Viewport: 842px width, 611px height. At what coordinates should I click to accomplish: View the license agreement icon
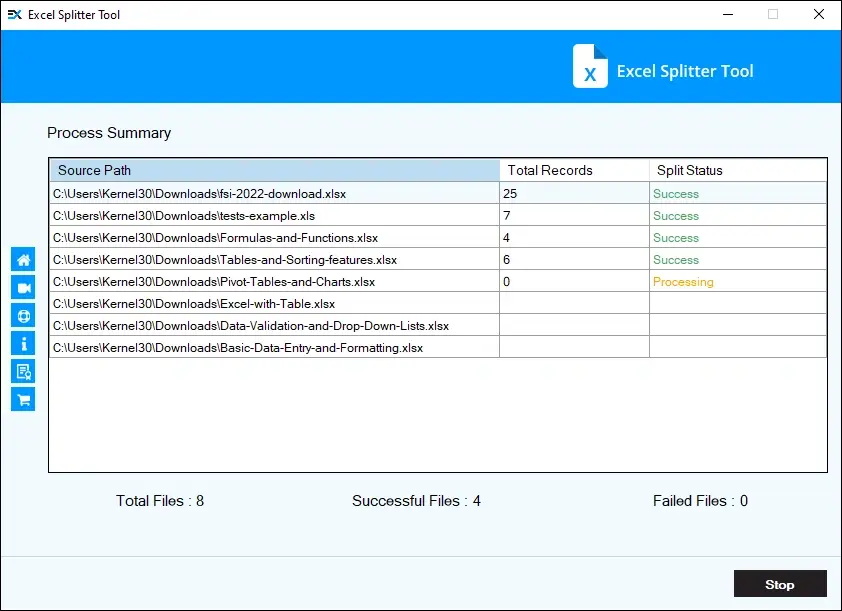point(22,371)
